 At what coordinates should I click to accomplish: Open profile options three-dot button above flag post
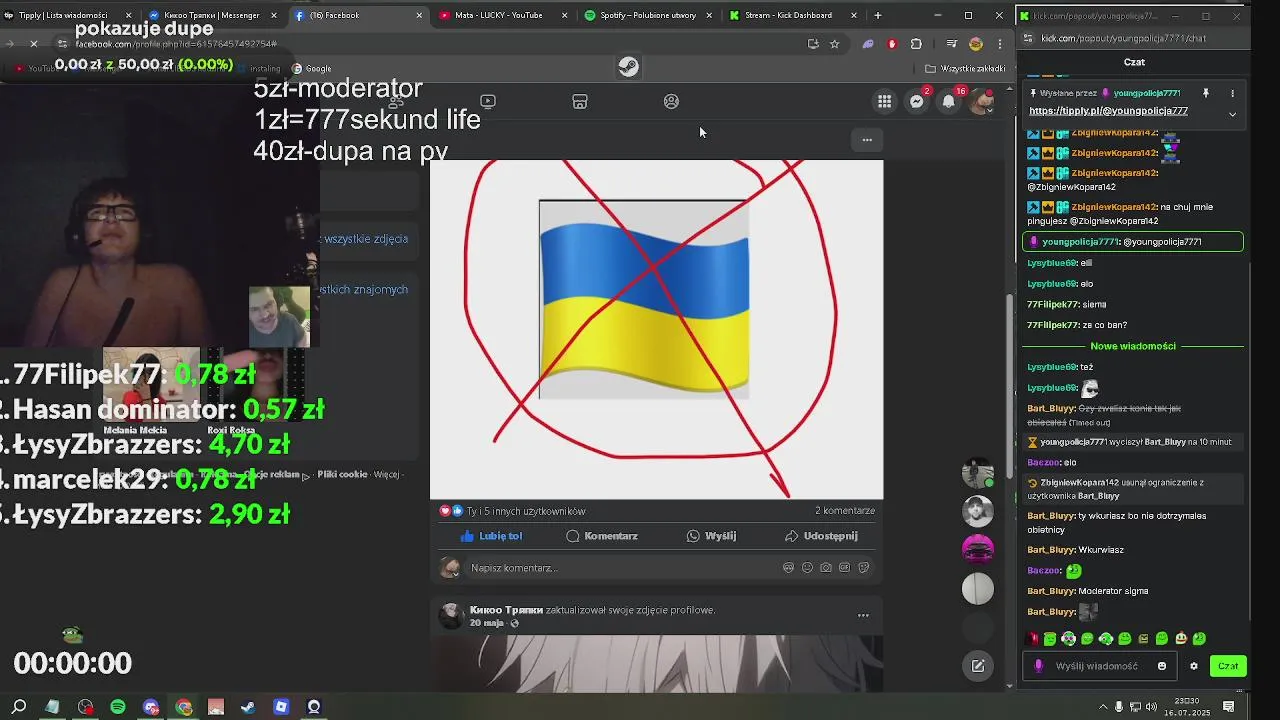867,140
